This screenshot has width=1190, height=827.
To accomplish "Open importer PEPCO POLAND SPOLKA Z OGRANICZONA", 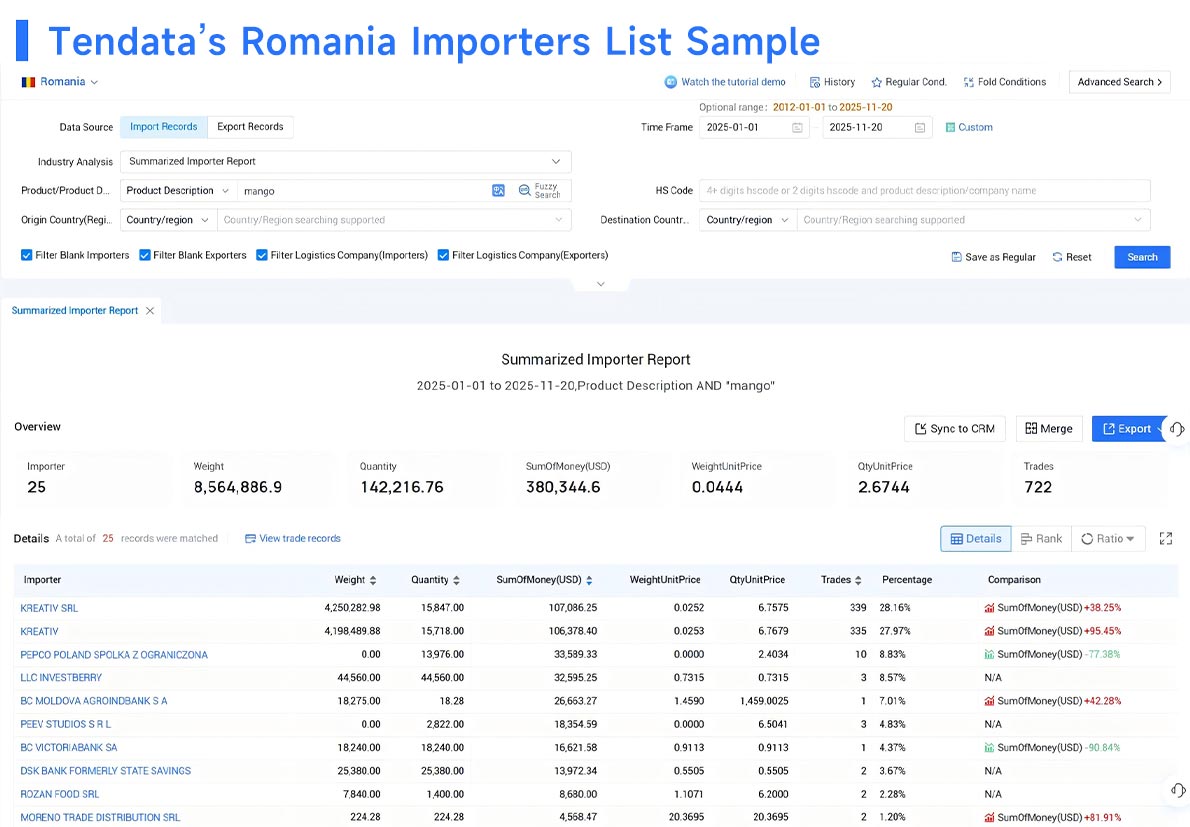I will tap(114, 655).
